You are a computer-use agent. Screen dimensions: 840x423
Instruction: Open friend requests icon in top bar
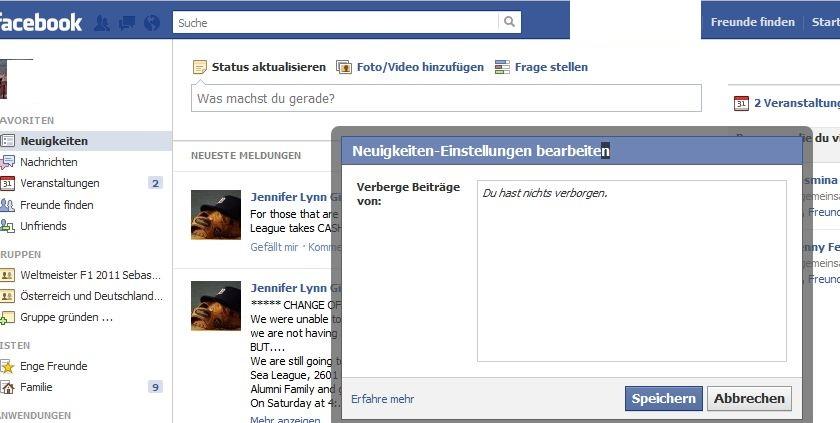point(102,23)
